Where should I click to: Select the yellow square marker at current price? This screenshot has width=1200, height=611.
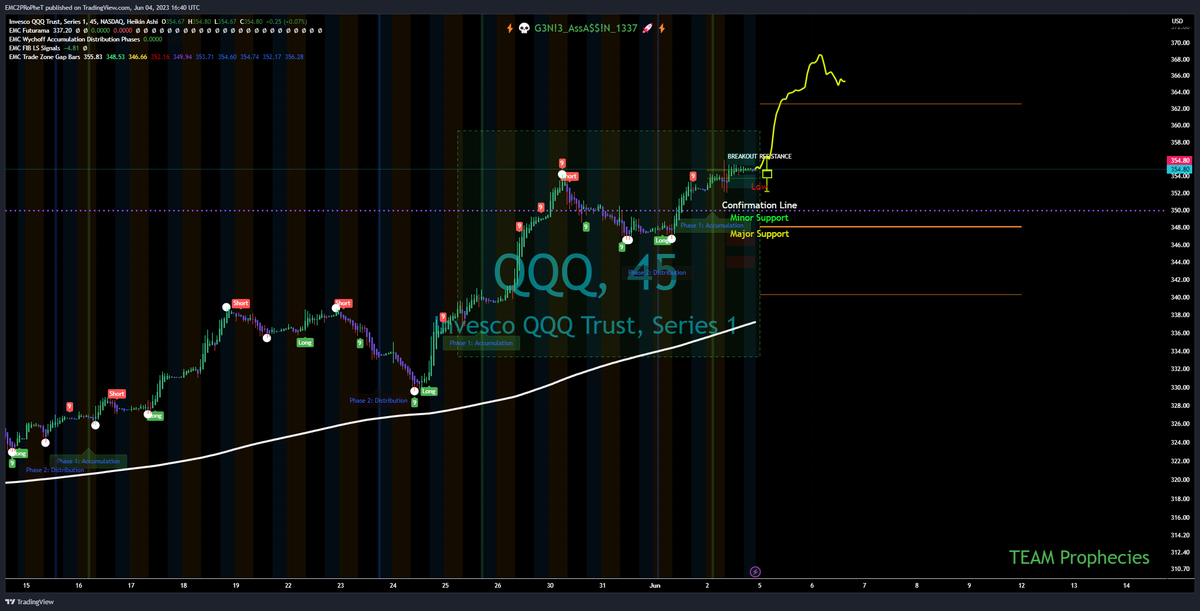click(x=767, y=174)
